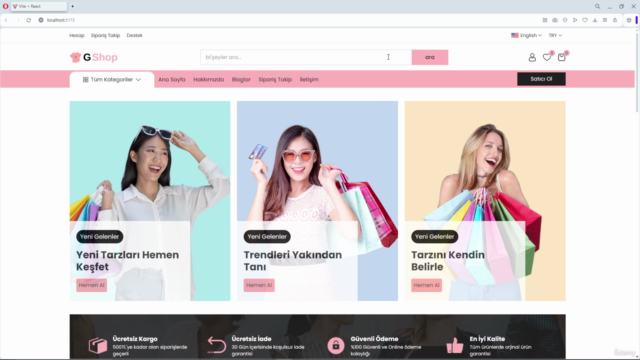Reload the page with the refresh icon
640x360 pixels.
(29, 20)
